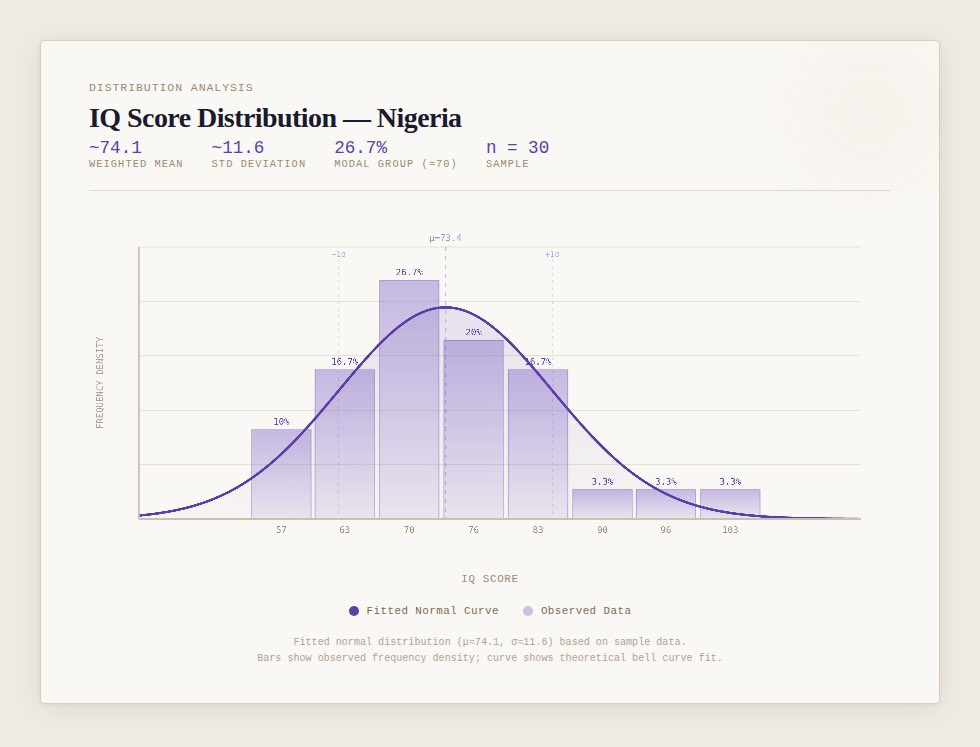Click the x-axis tick label 76
The height and width of the screenshot is (747, 980).
(474, 529)
